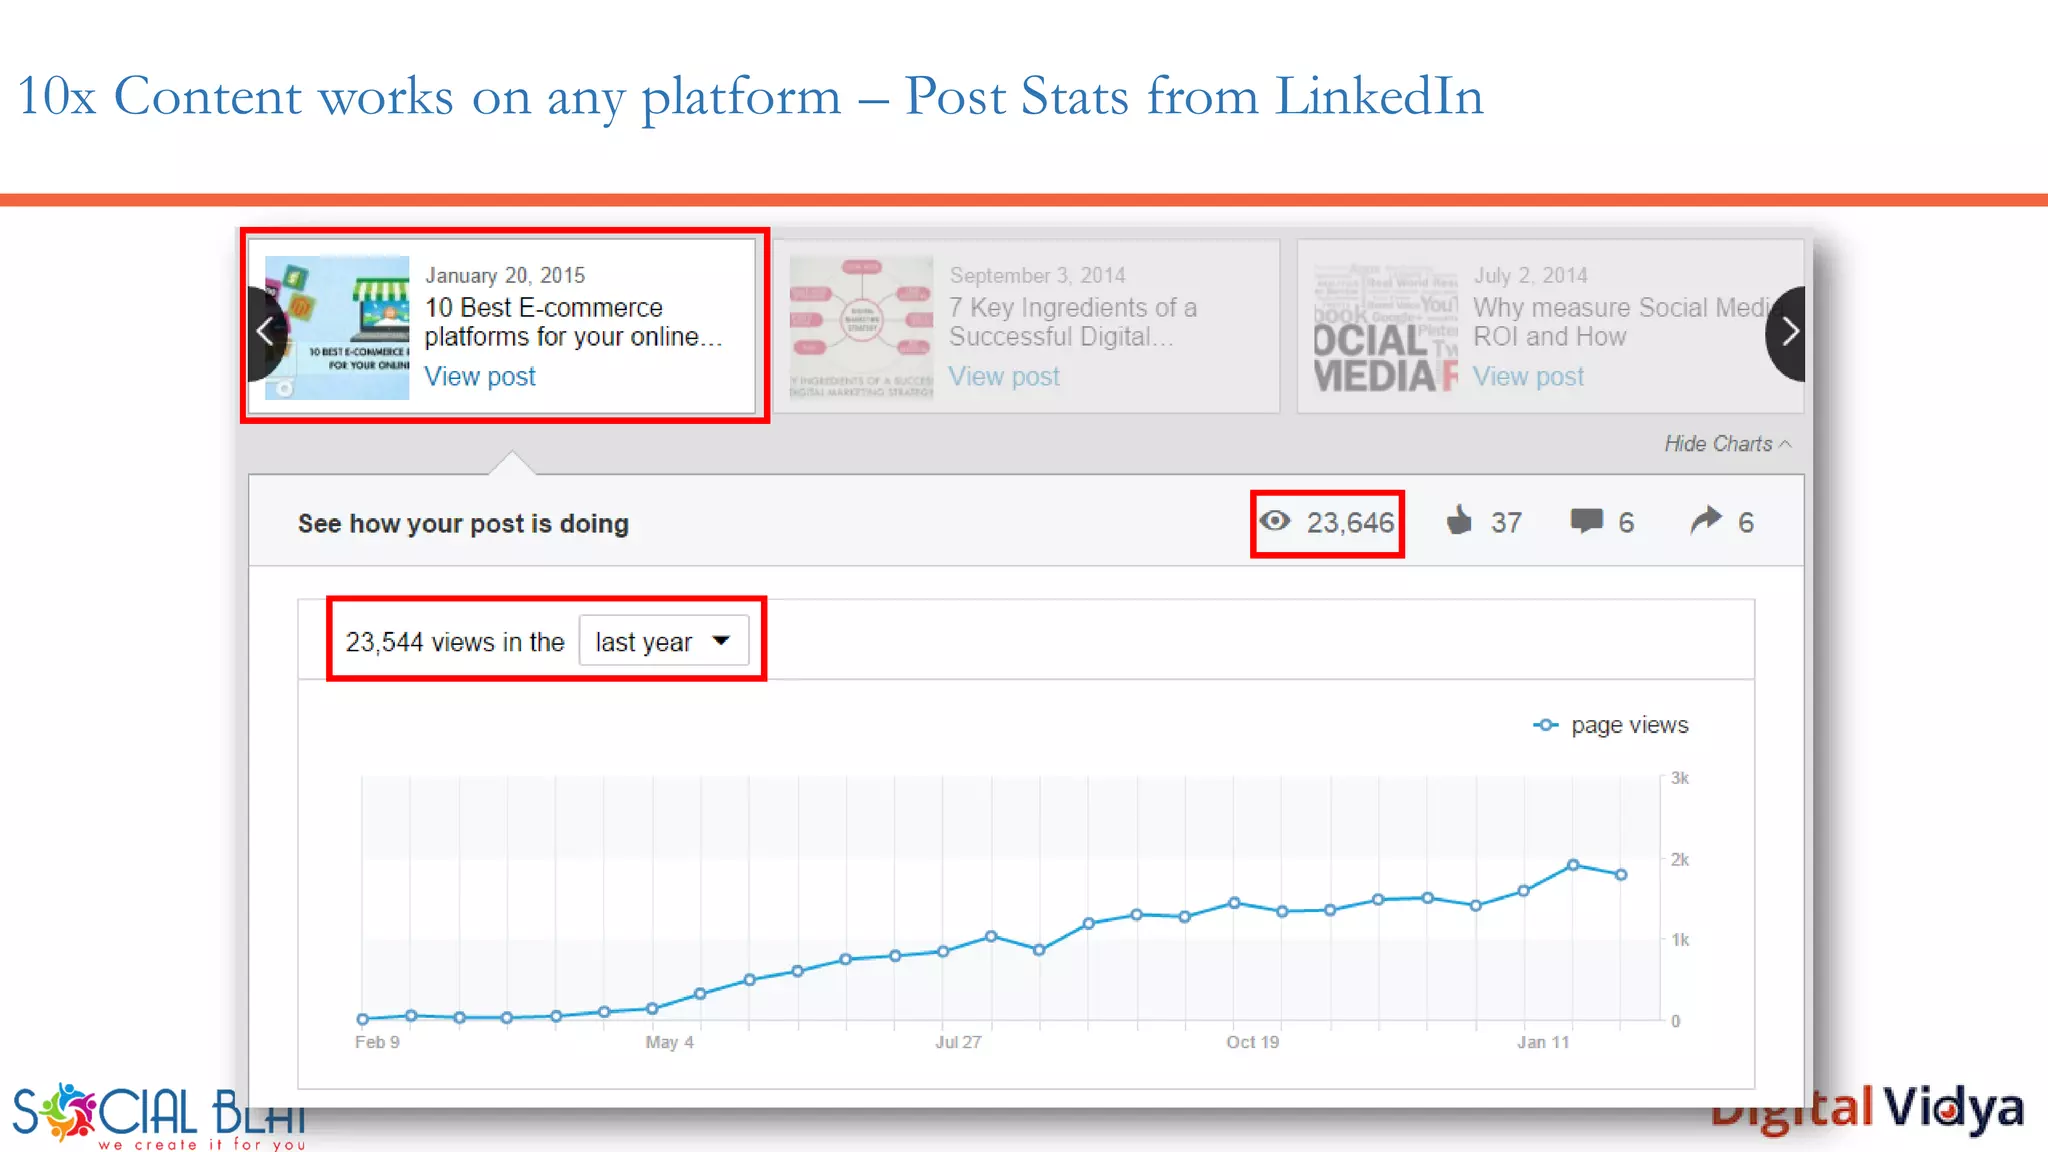Click the peak data point near Jan 11
2048x1152 pixels.
pos(1573,865)
